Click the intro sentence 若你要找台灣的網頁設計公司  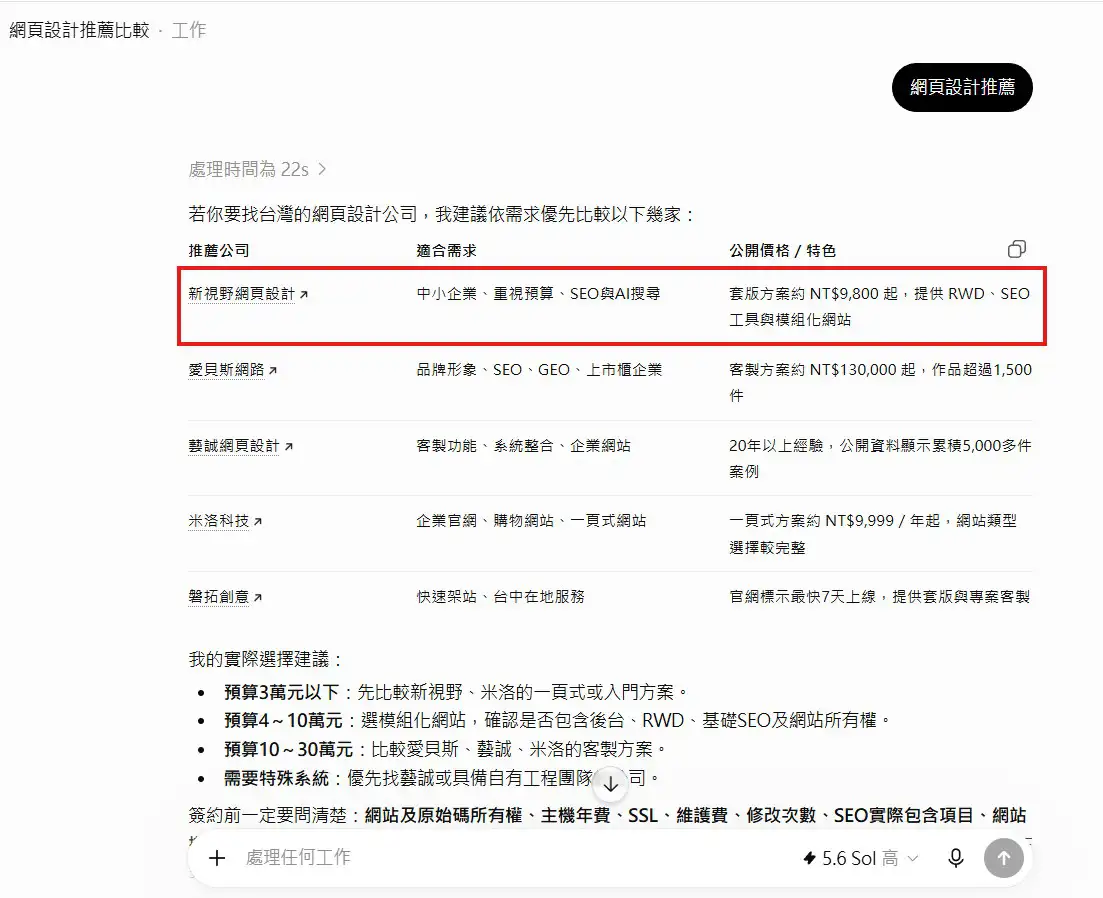point(442,214)
